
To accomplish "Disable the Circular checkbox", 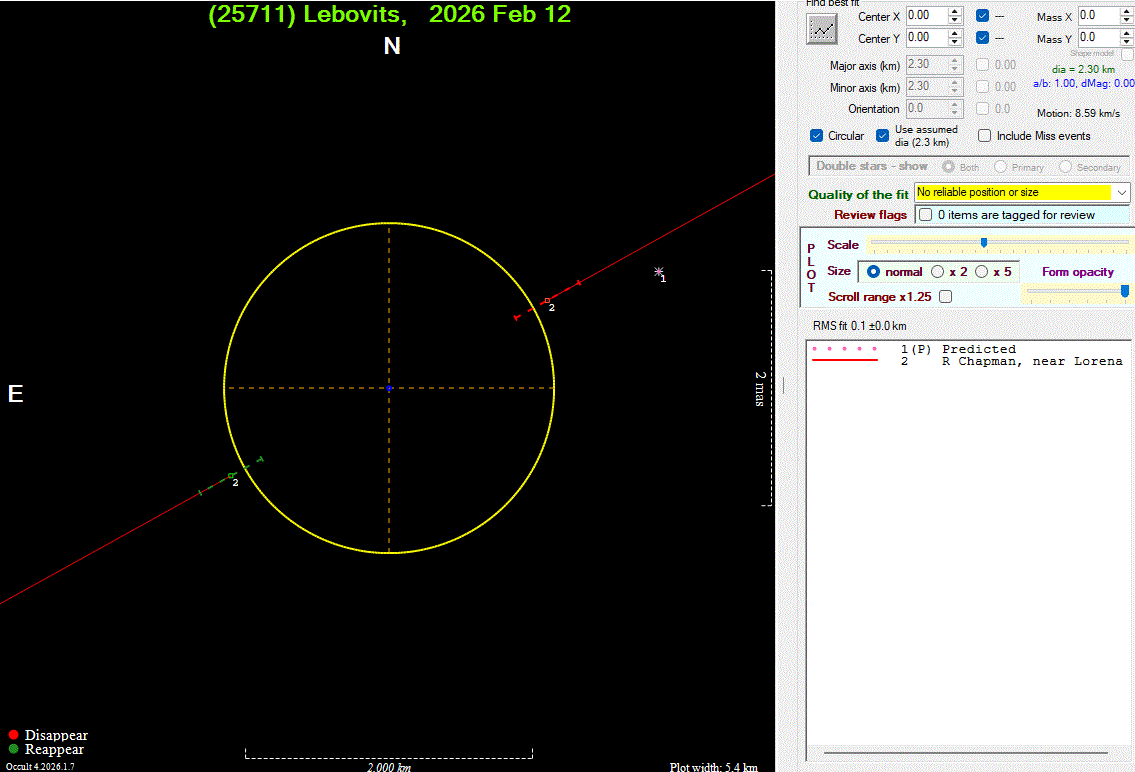I will click(817, 136).
